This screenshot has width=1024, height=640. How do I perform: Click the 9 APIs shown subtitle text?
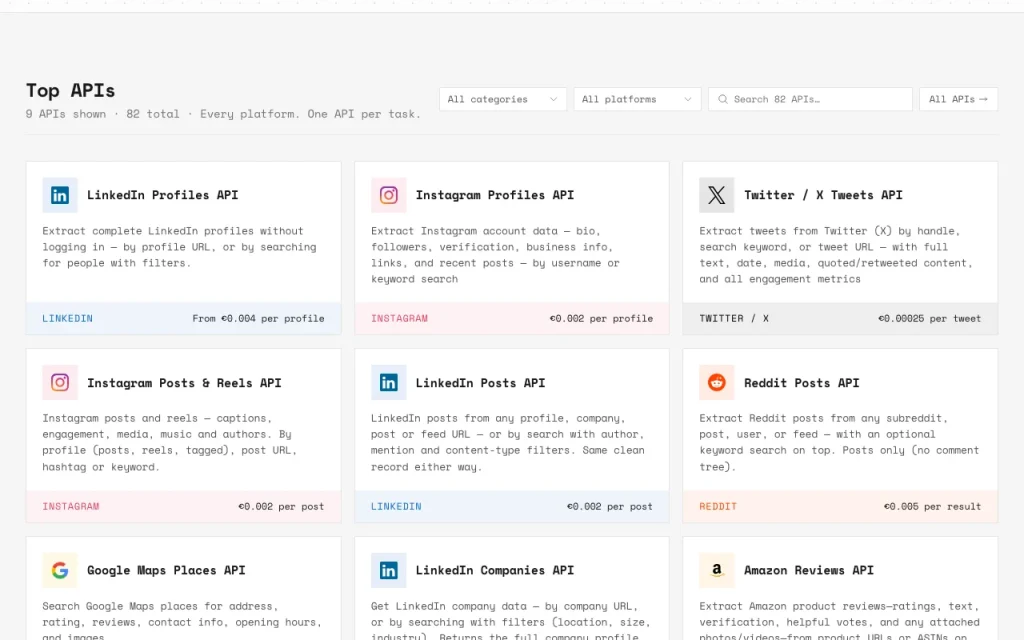223,114
